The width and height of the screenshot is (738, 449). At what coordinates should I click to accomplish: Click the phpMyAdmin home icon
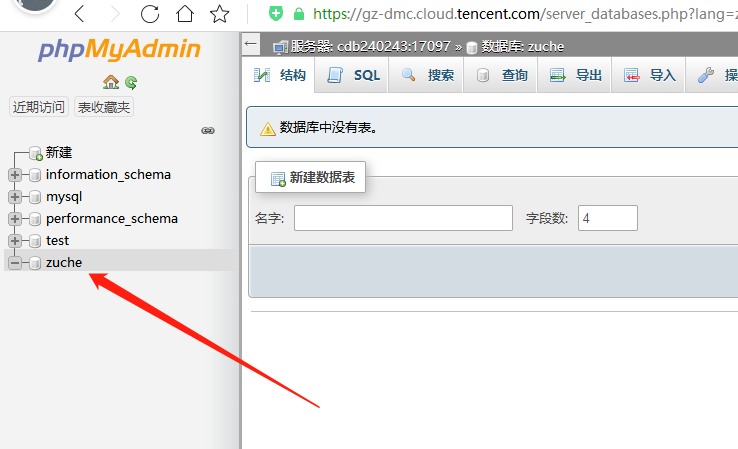pyautogui.click(x=111, y=82)
